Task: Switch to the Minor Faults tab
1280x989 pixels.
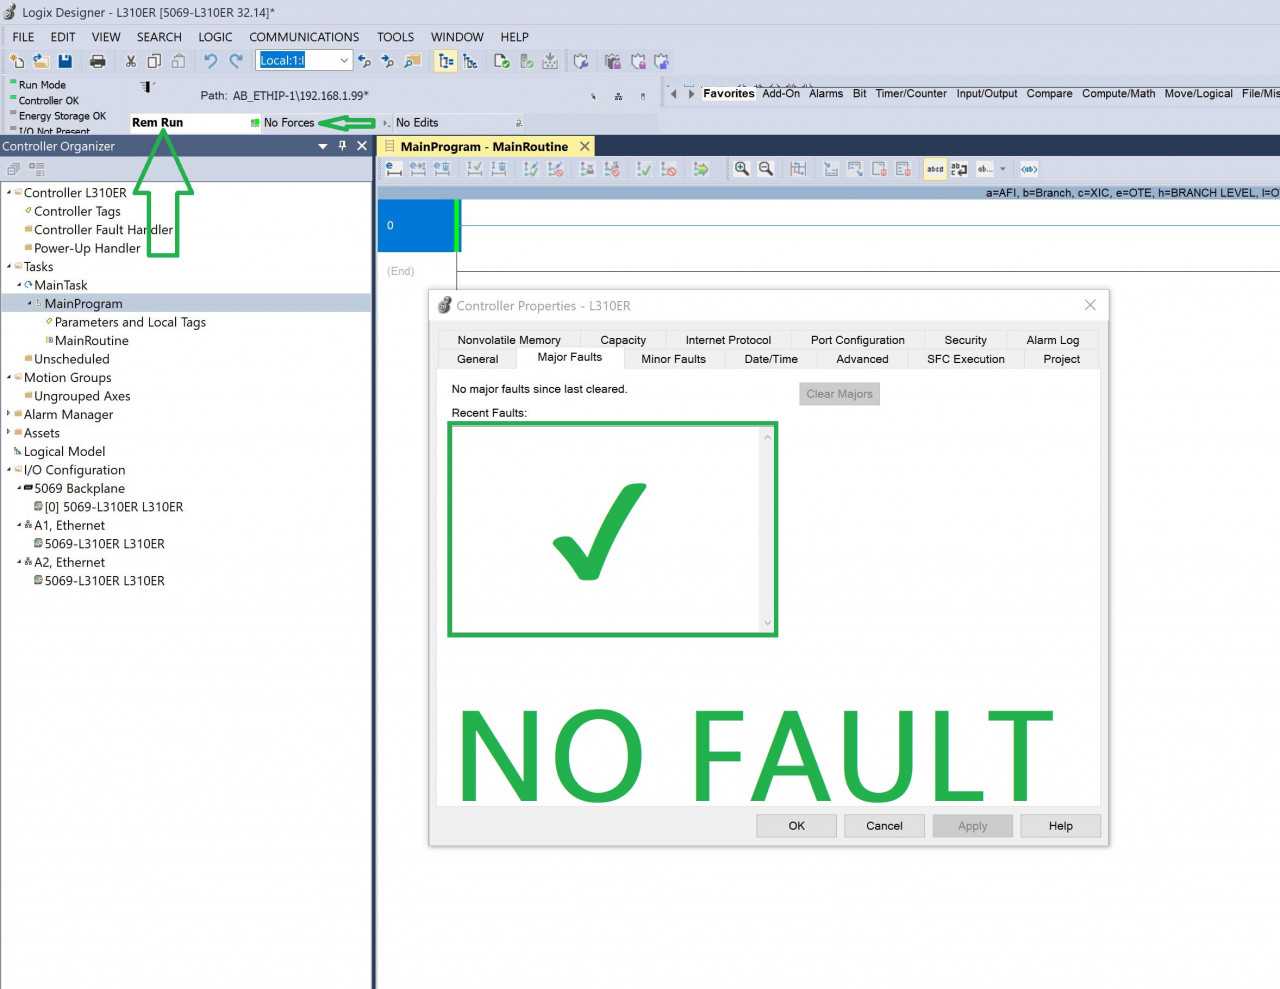Action: pos(673,359)
